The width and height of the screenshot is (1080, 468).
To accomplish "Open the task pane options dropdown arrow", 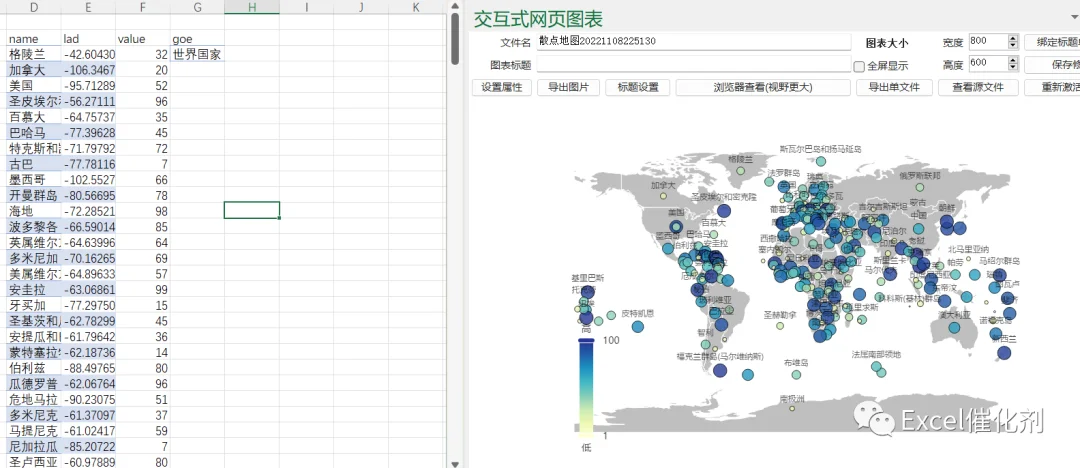I will tap(1072, 17).
